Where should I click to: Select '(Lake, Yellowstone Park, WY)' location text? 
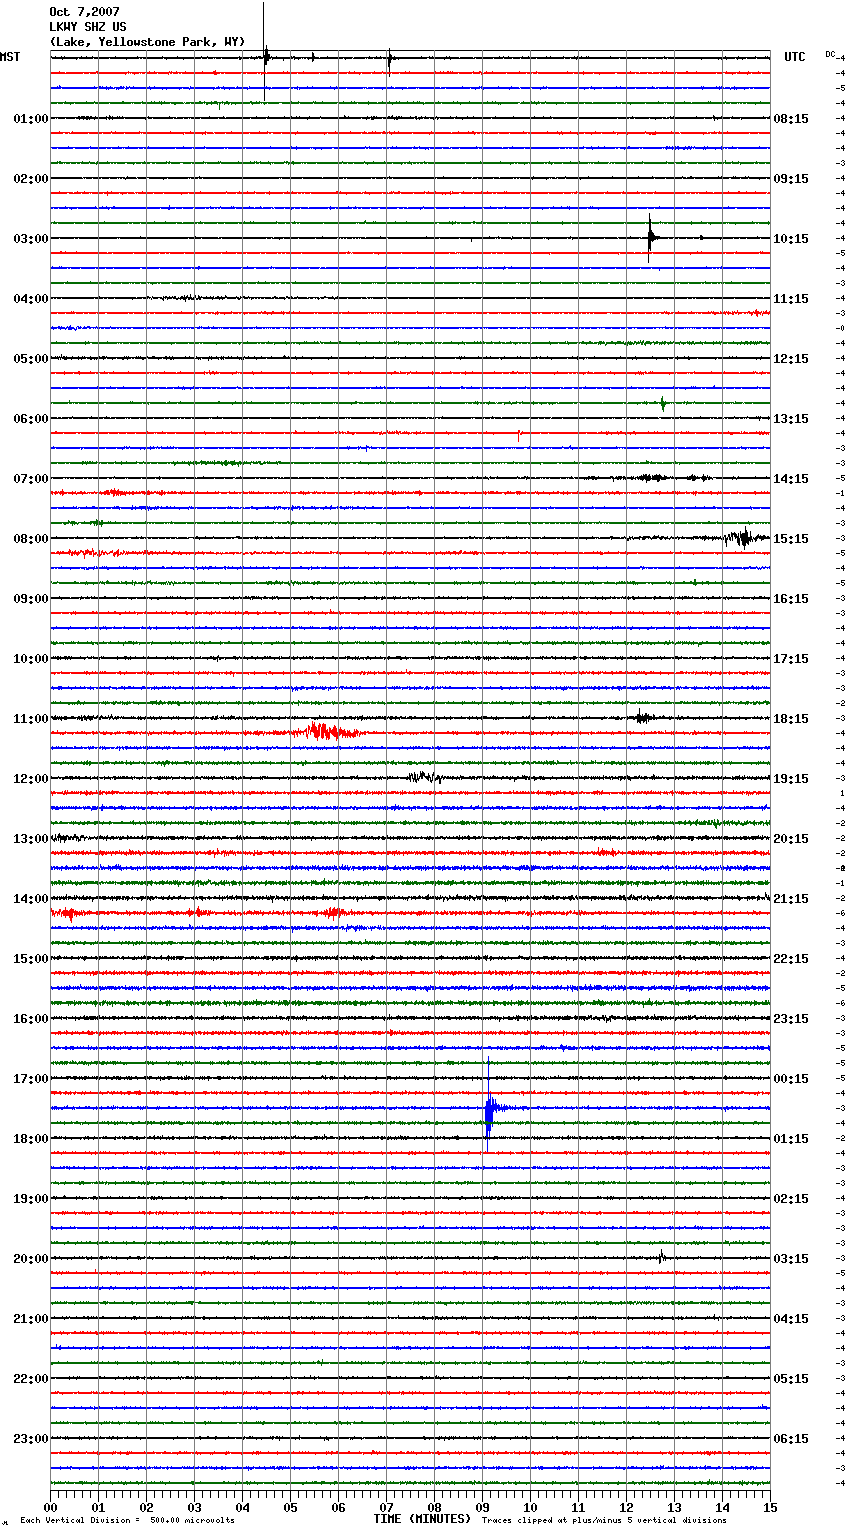coord(147,42)
